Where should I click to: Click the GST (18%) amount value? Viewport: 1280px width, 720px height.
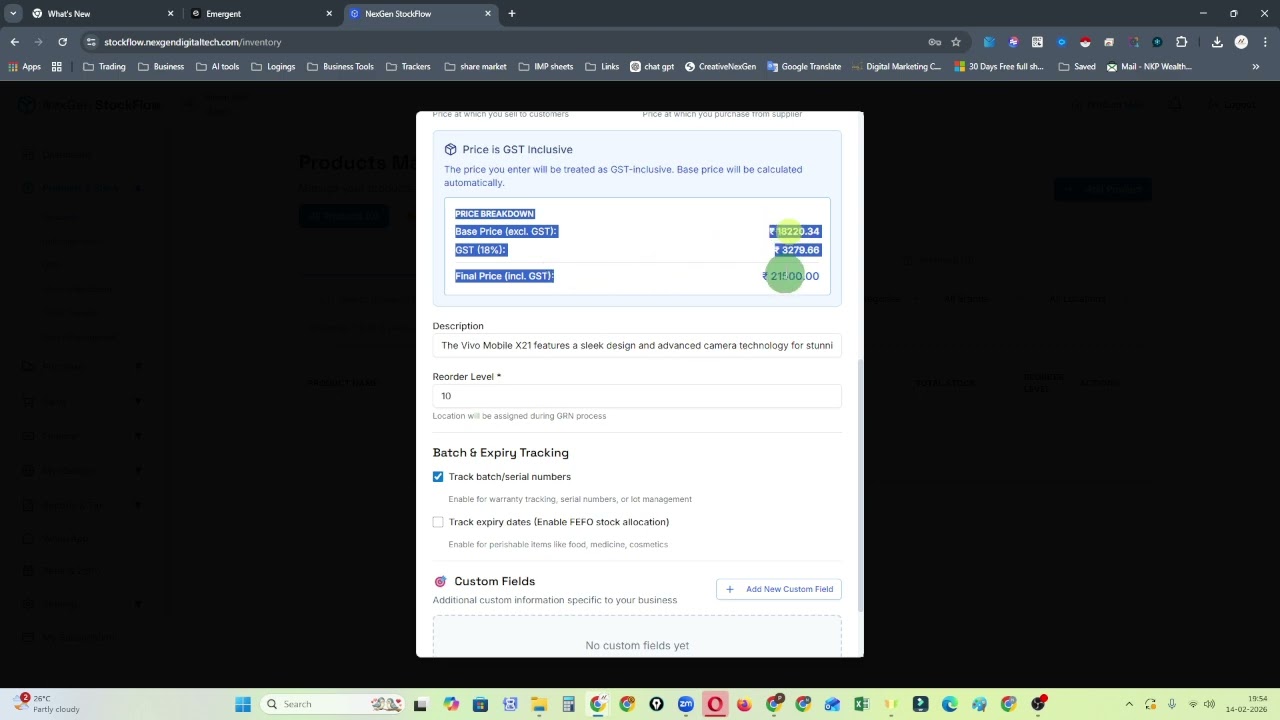pos(797,250)
